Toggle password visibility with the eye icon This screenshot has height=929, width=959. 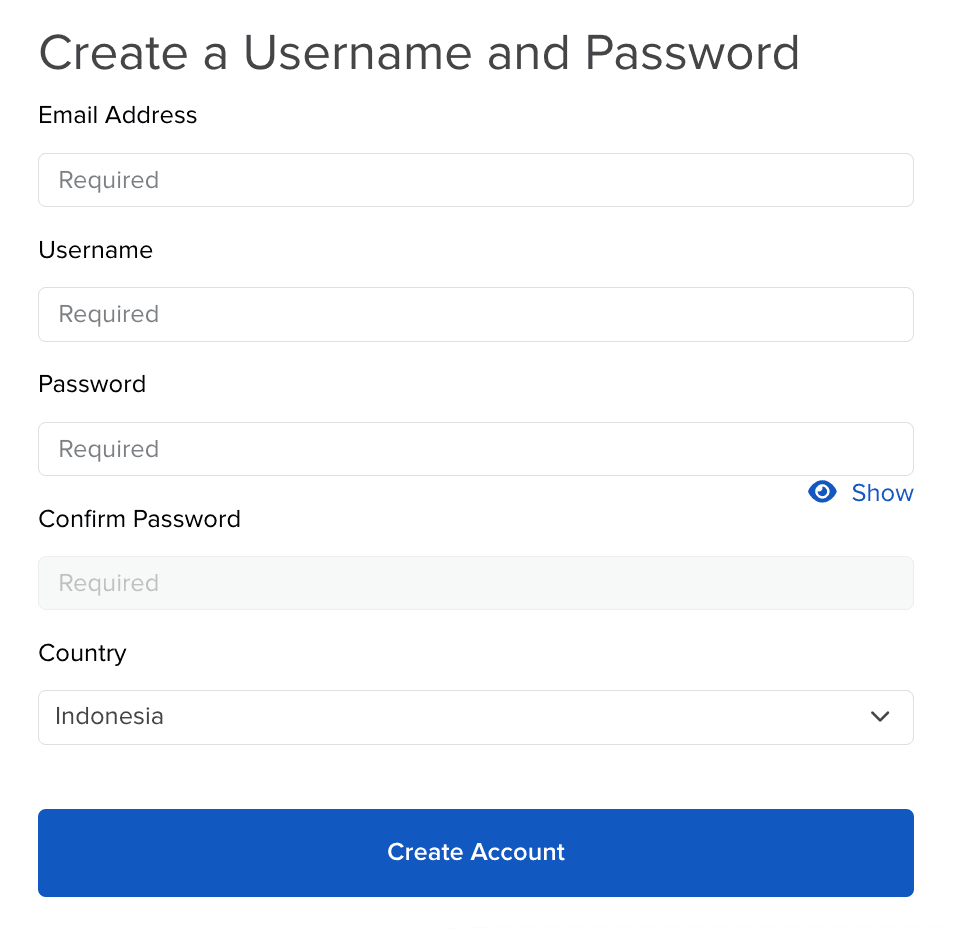[x=822, y=492]
